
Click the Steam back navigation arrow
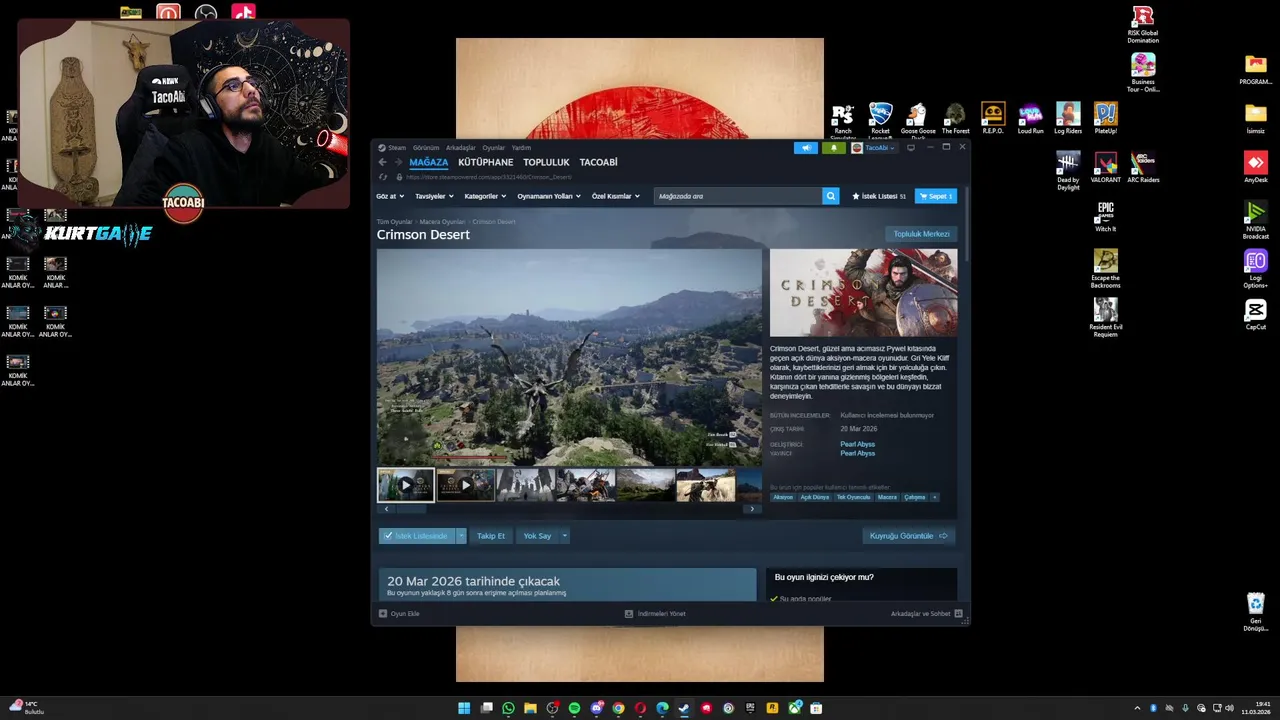point(382,162)
